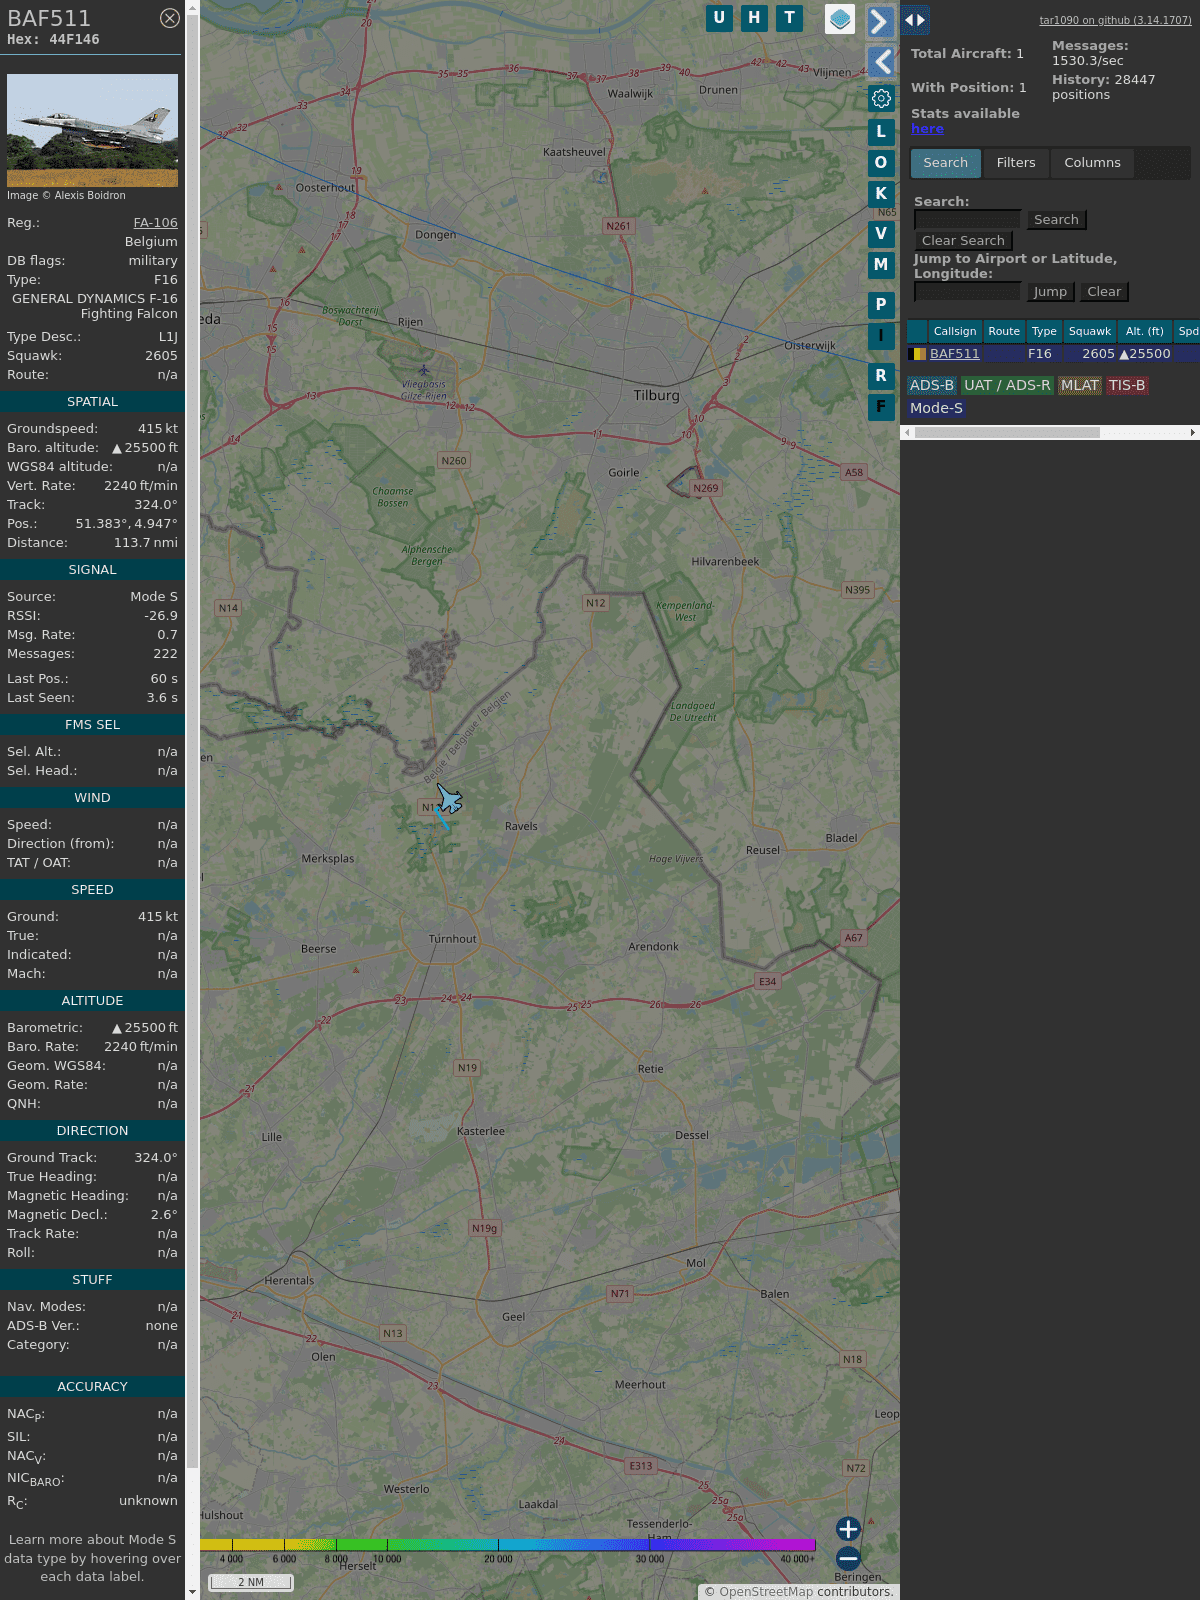This screenshot has width=1200, height=1600.
Task: Click the SPATIAL section header
Action: click(x=92, y=401)
